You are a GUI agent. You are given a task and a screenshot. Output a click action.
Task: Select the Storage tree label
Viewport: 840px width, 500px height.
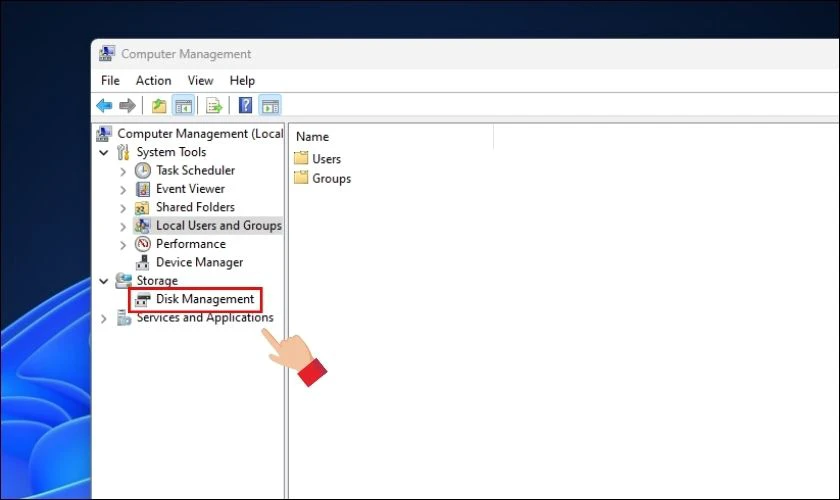pyautogui.click(x=157, y=281)
